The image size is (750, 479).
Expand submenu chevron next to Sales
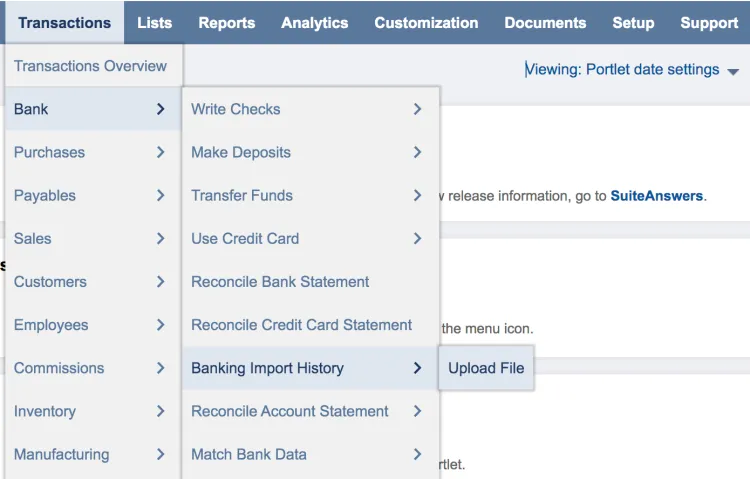[x=161, y=238]
